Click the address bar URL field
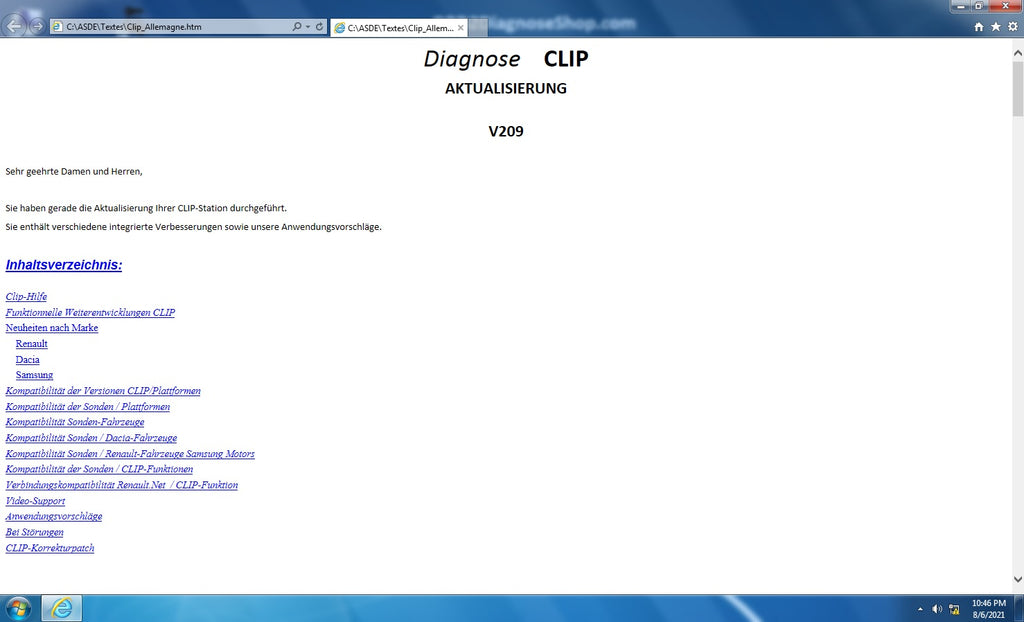The width and height of the screenshot is (1024, 622). [x=170, y=27]
